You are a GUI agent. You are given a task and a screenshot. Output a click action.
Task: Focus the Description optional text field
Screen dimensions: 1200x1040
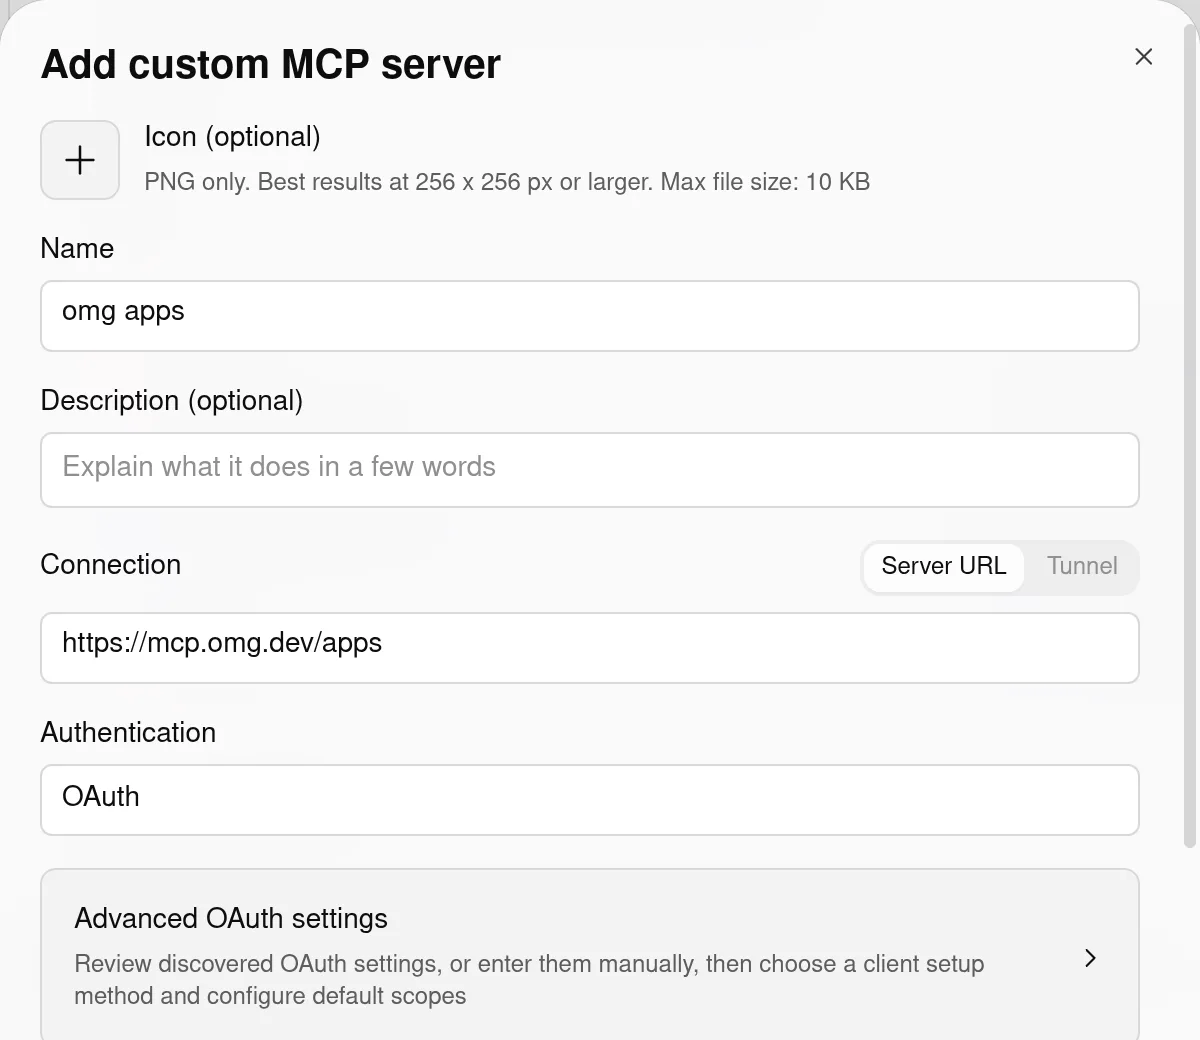click(590, 470)
